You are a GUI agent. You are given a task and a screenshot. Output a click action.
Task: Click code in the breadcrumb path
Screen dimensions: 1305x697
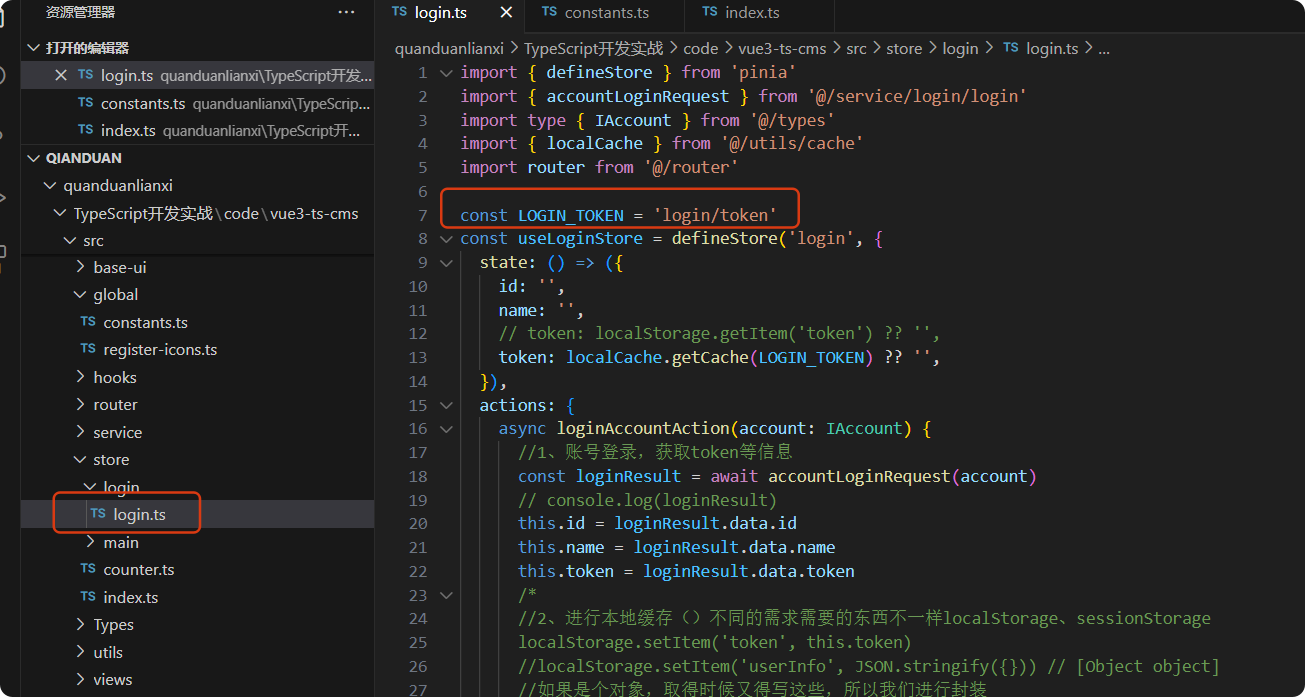[x=701, y=48]
